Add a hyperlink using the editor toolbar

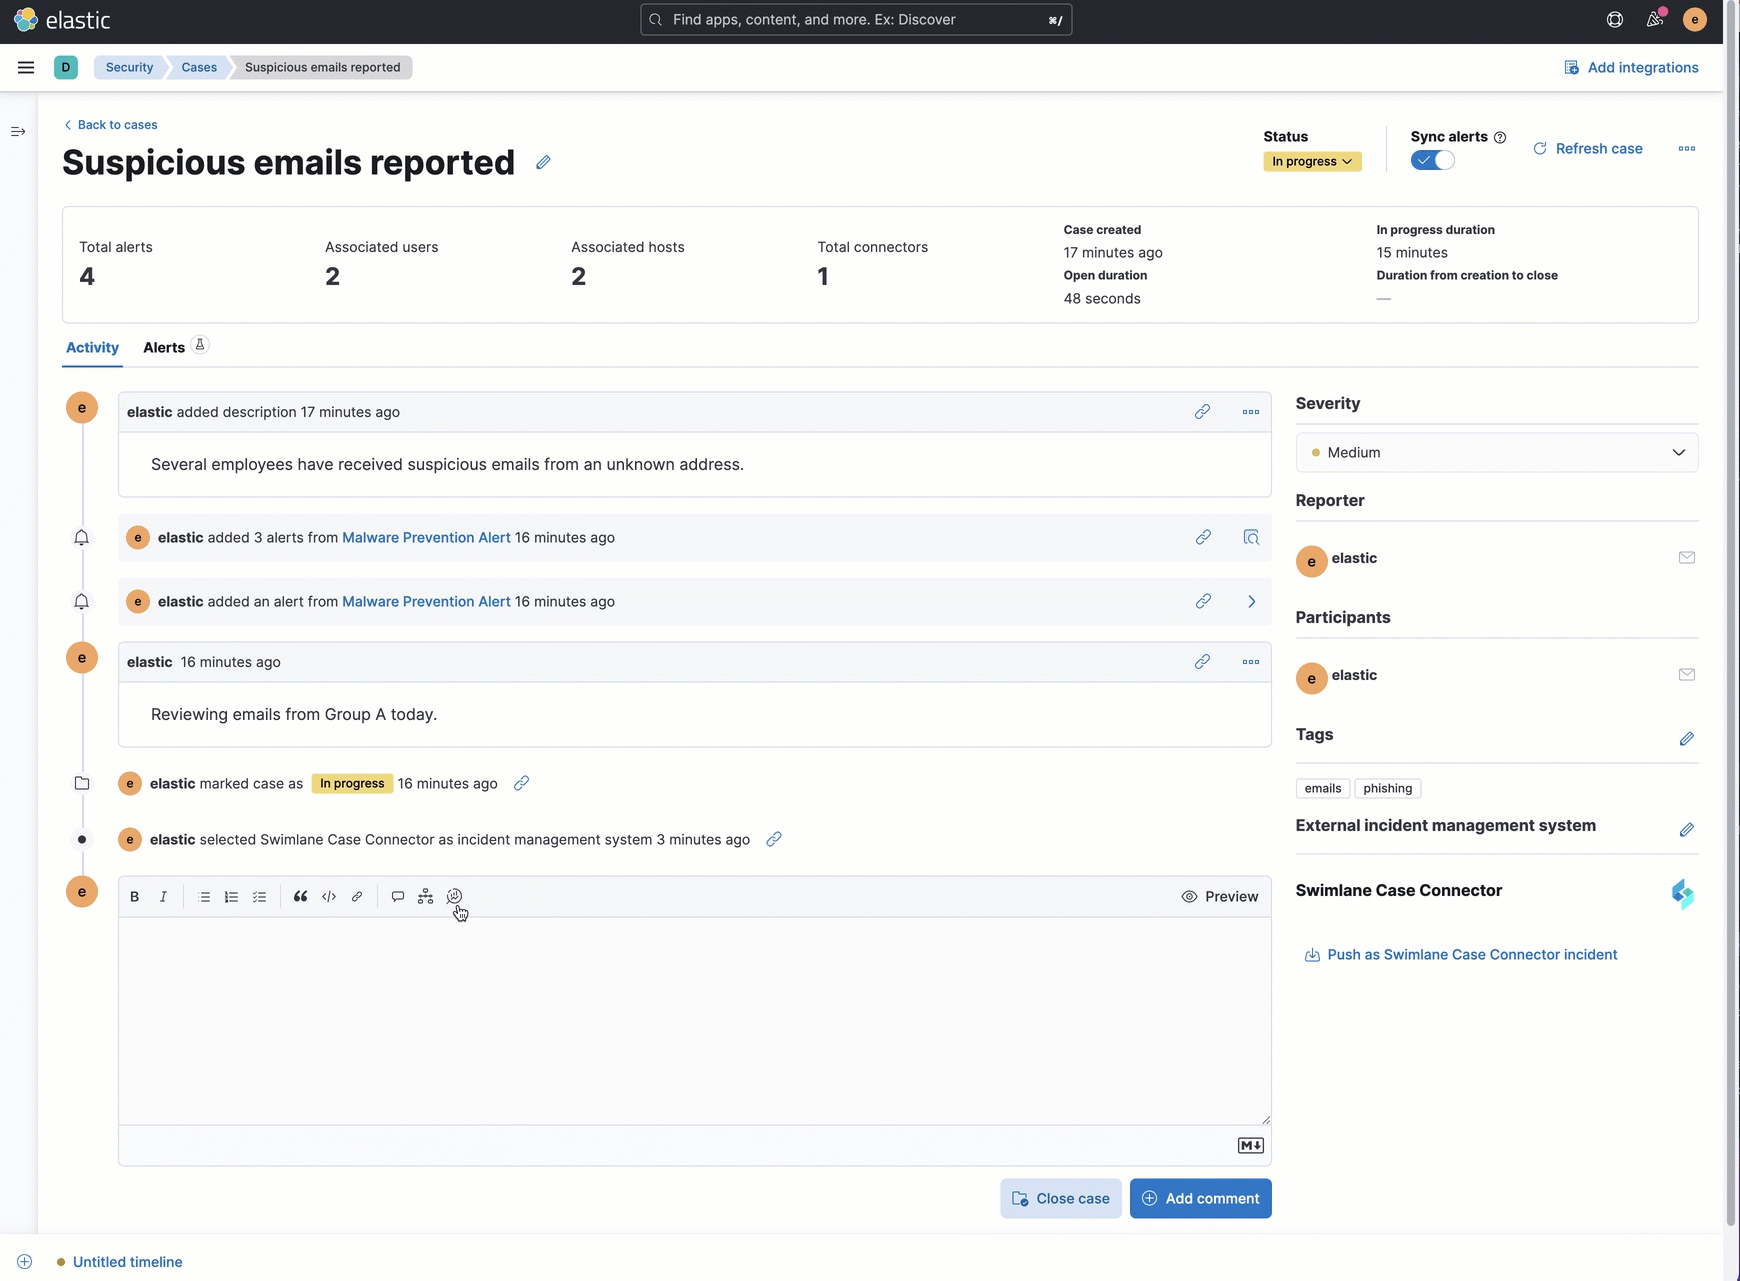click(x=357, y=896)
